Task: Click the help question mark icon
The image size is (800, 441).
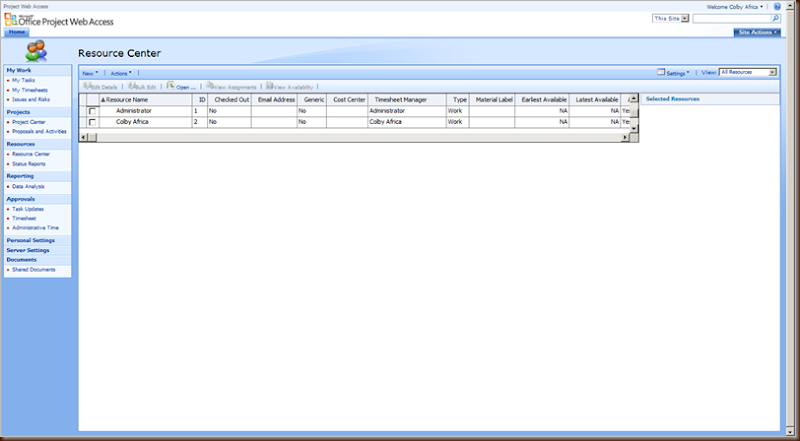Action: 777,7
